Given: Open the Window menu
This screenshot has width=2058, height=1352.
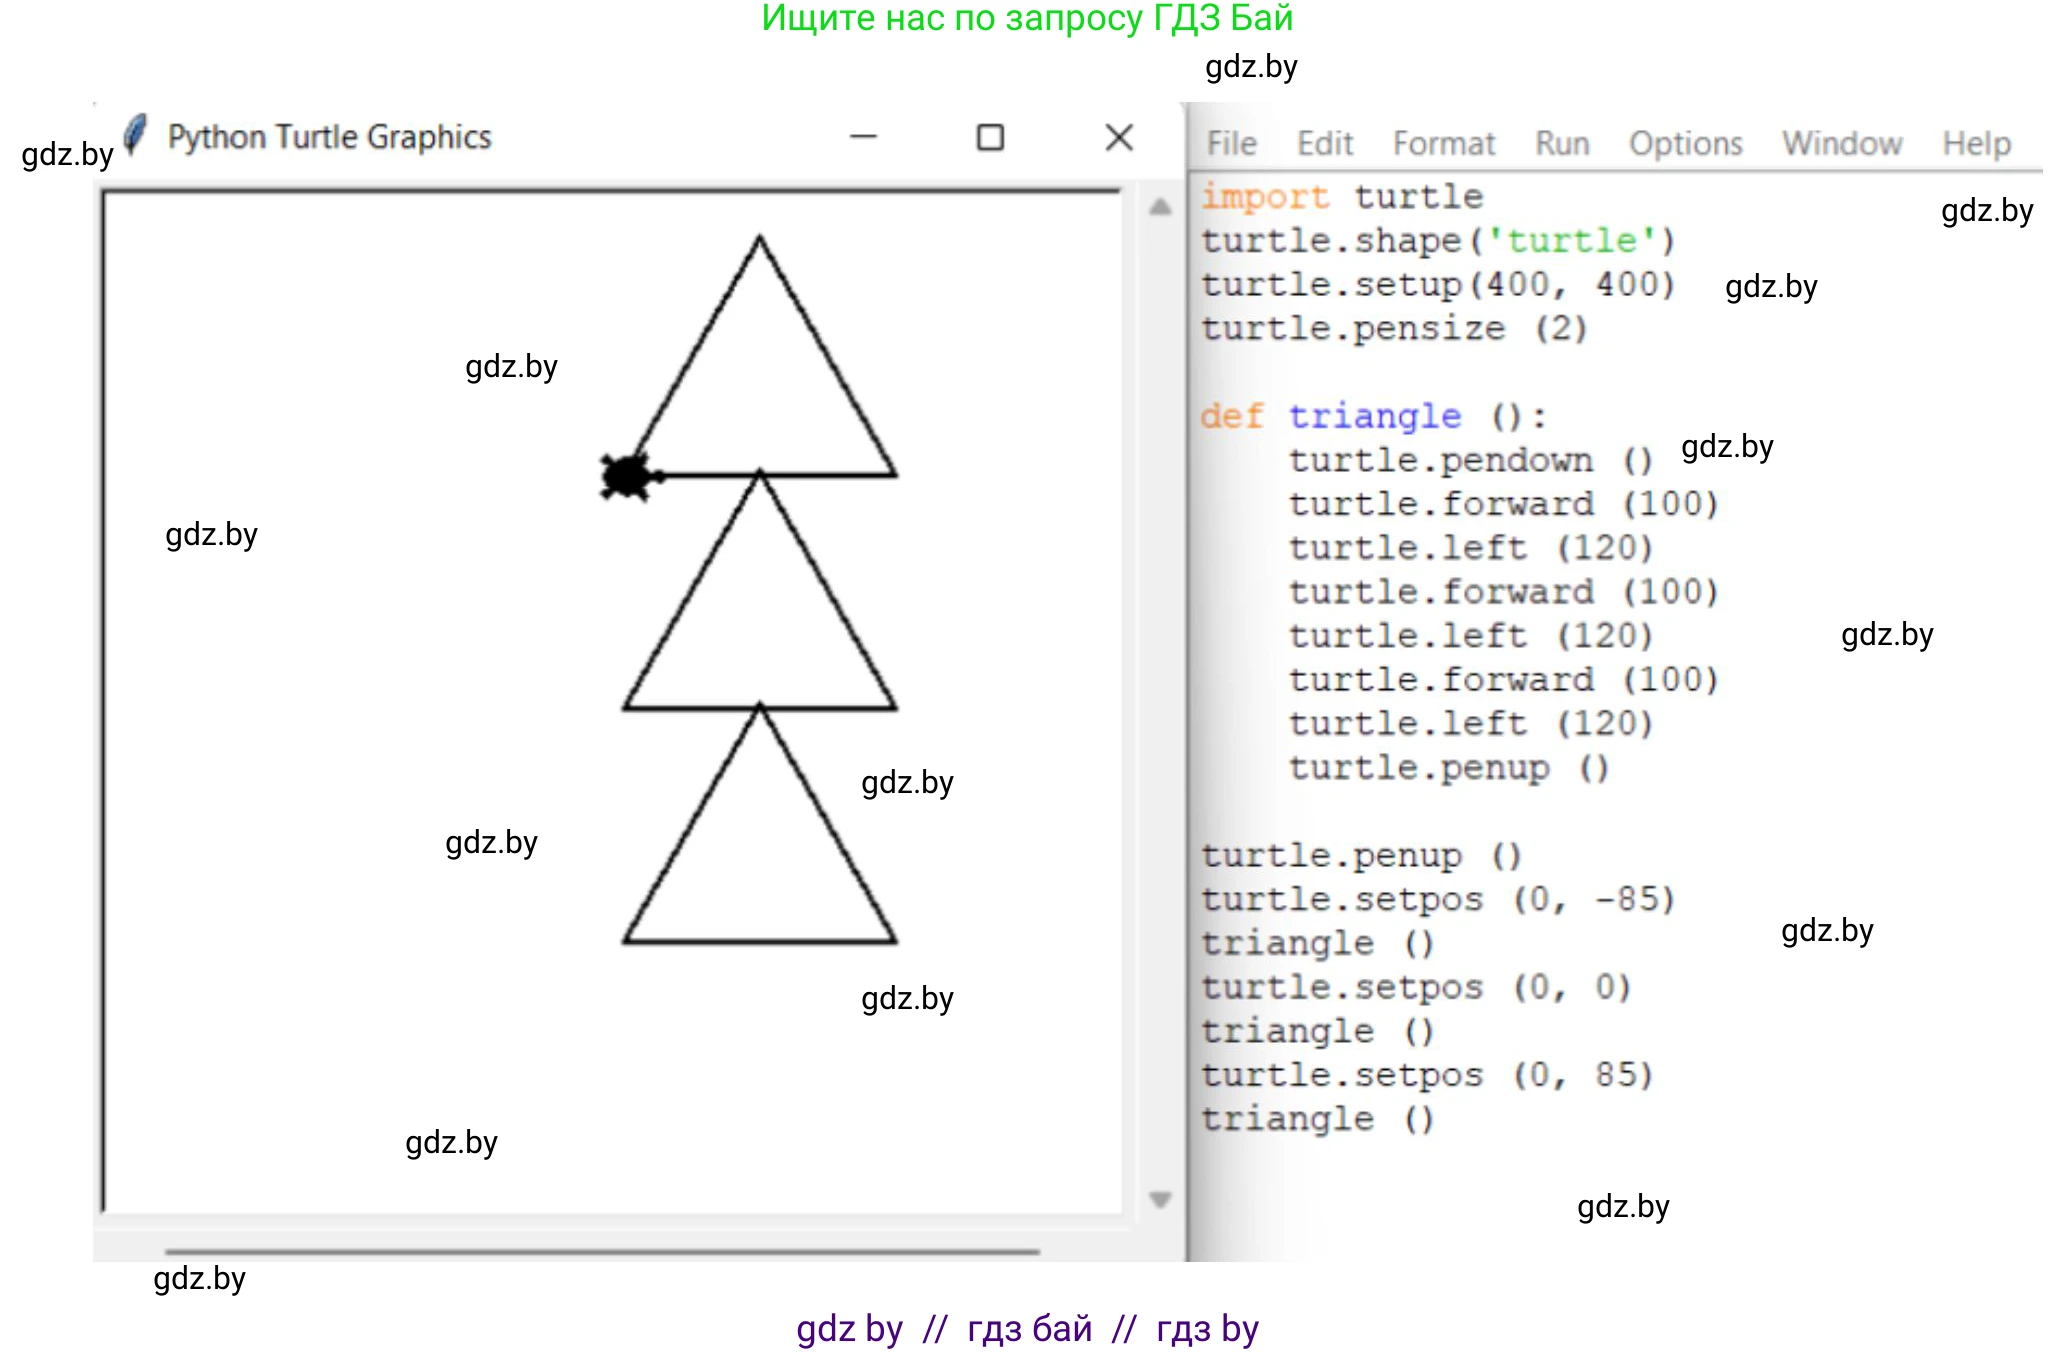Looking at the screenshot, I should click(1842, 144).
